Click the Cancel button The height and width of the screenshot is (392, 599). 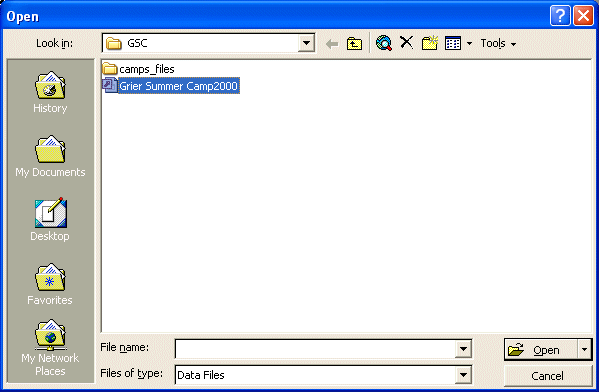click(548, 376)
